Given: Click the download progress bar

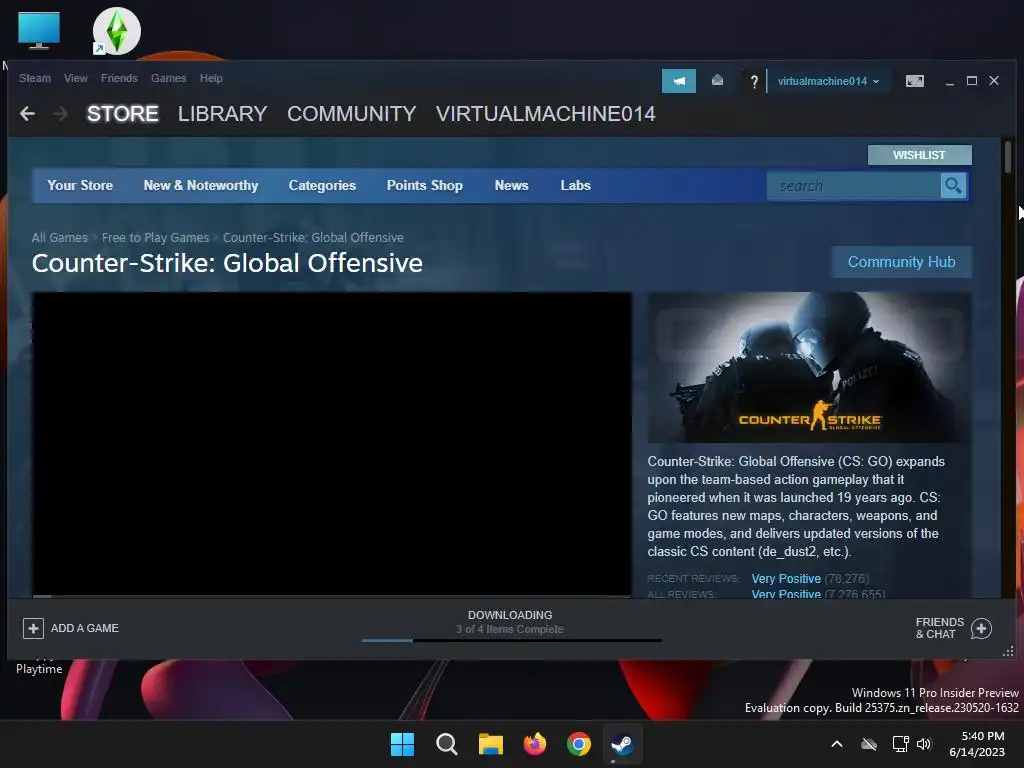Looking at the screenshot, I should point(511,641).
